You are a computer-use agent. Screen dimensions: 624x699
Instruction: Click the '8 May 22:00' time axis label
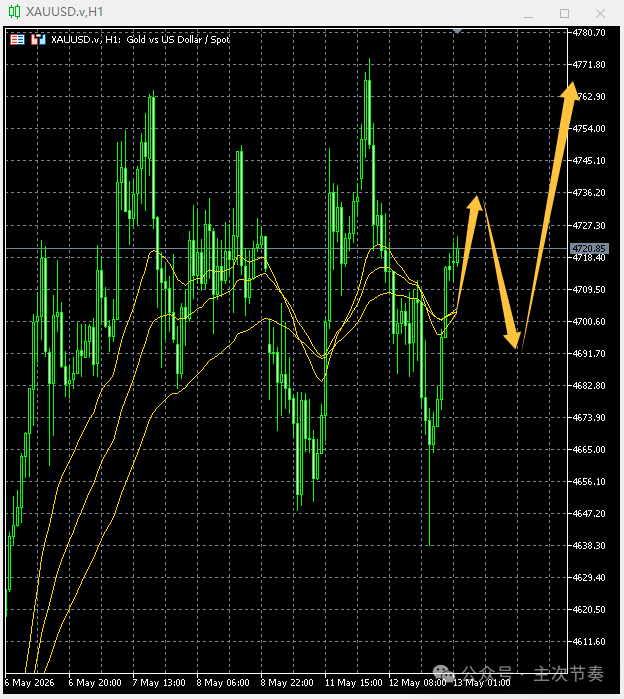pos(287,683)
